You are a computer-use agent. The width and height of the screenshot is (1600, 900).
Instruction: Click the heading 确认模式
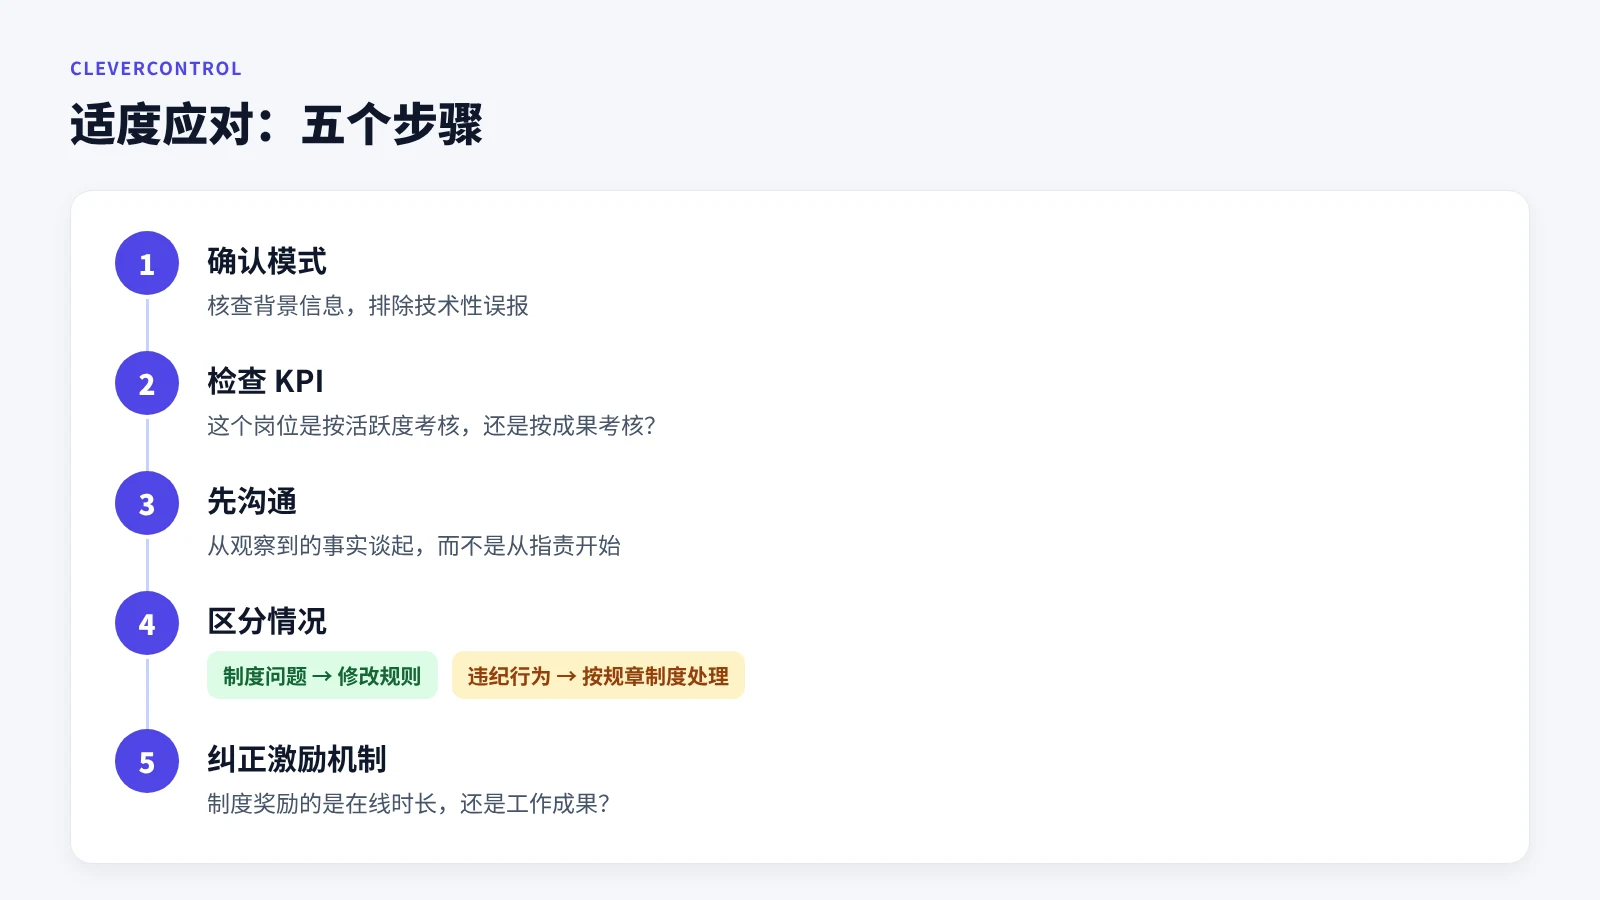(x=267, y=262)
